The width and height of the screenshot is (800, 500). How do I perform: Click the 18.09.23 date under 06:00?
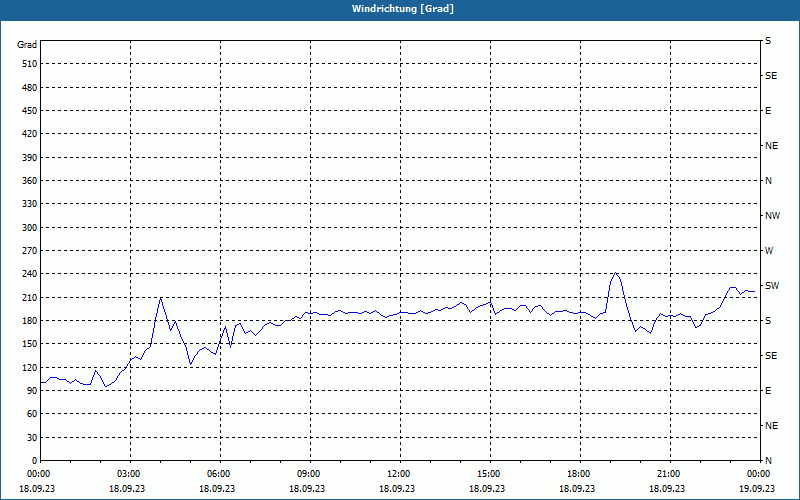click(x=217, y=488)
